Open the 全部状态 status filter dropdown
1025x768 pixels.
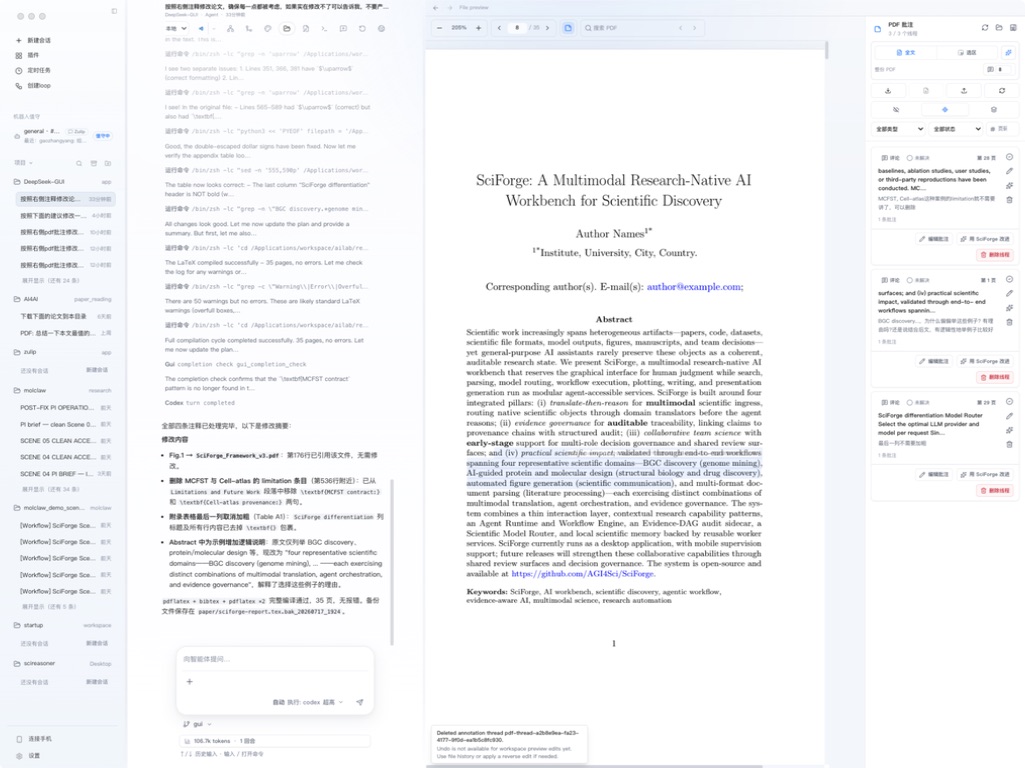pos(956,129)
